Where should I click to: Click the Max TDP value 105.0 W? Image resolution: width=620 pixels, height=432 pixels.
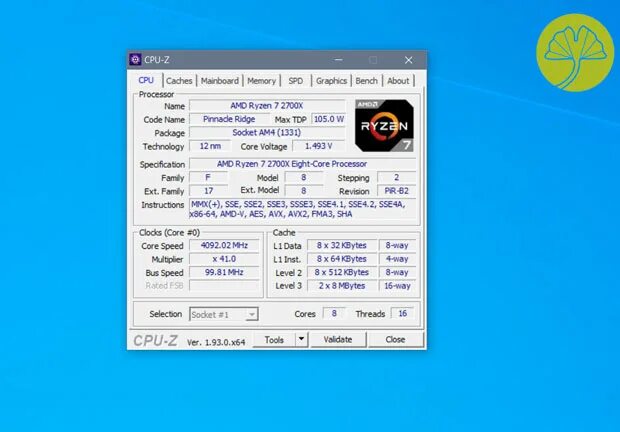coord(329,119)
